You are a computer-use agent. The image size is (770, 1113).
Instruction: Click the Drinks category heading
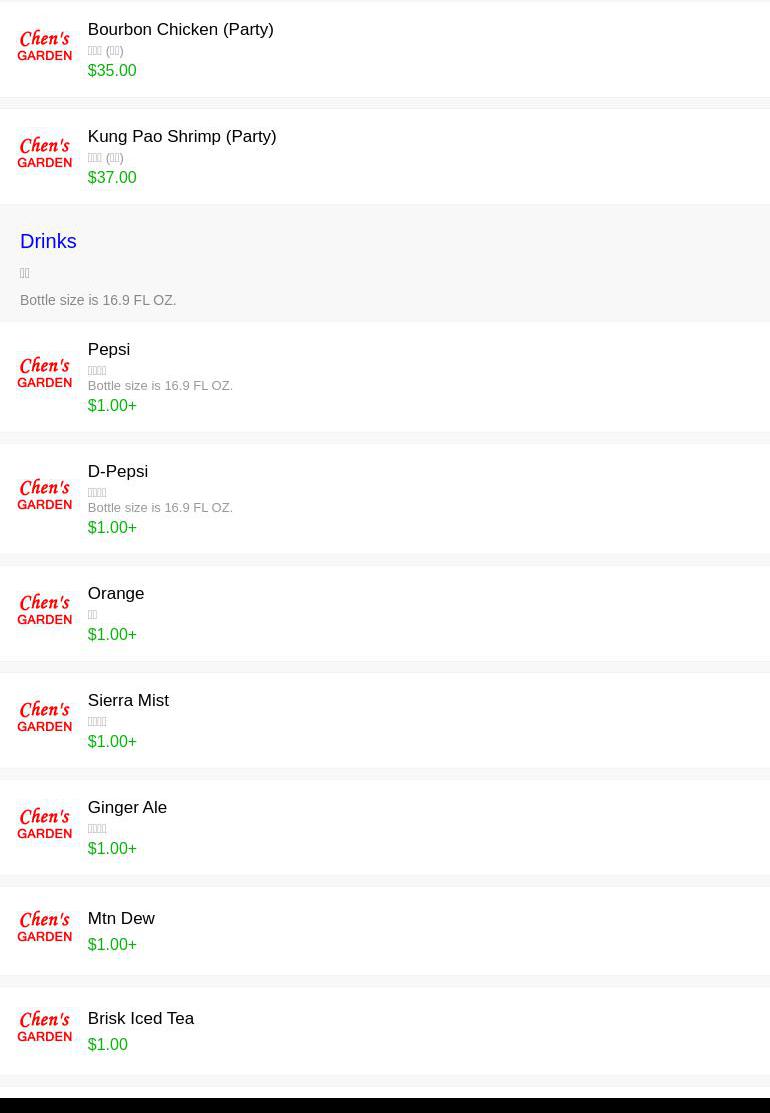[x=48, y=241]
